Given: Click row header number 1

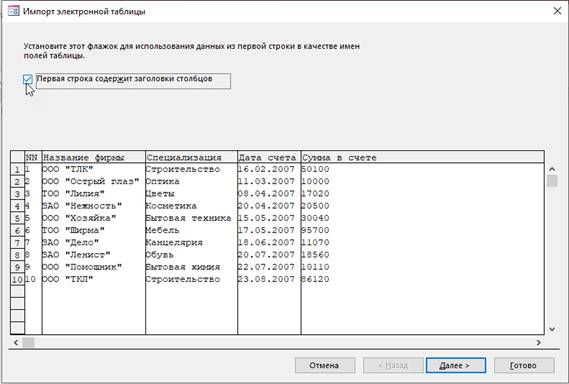Looking at the screenshot, I should [x=17, y=169].
